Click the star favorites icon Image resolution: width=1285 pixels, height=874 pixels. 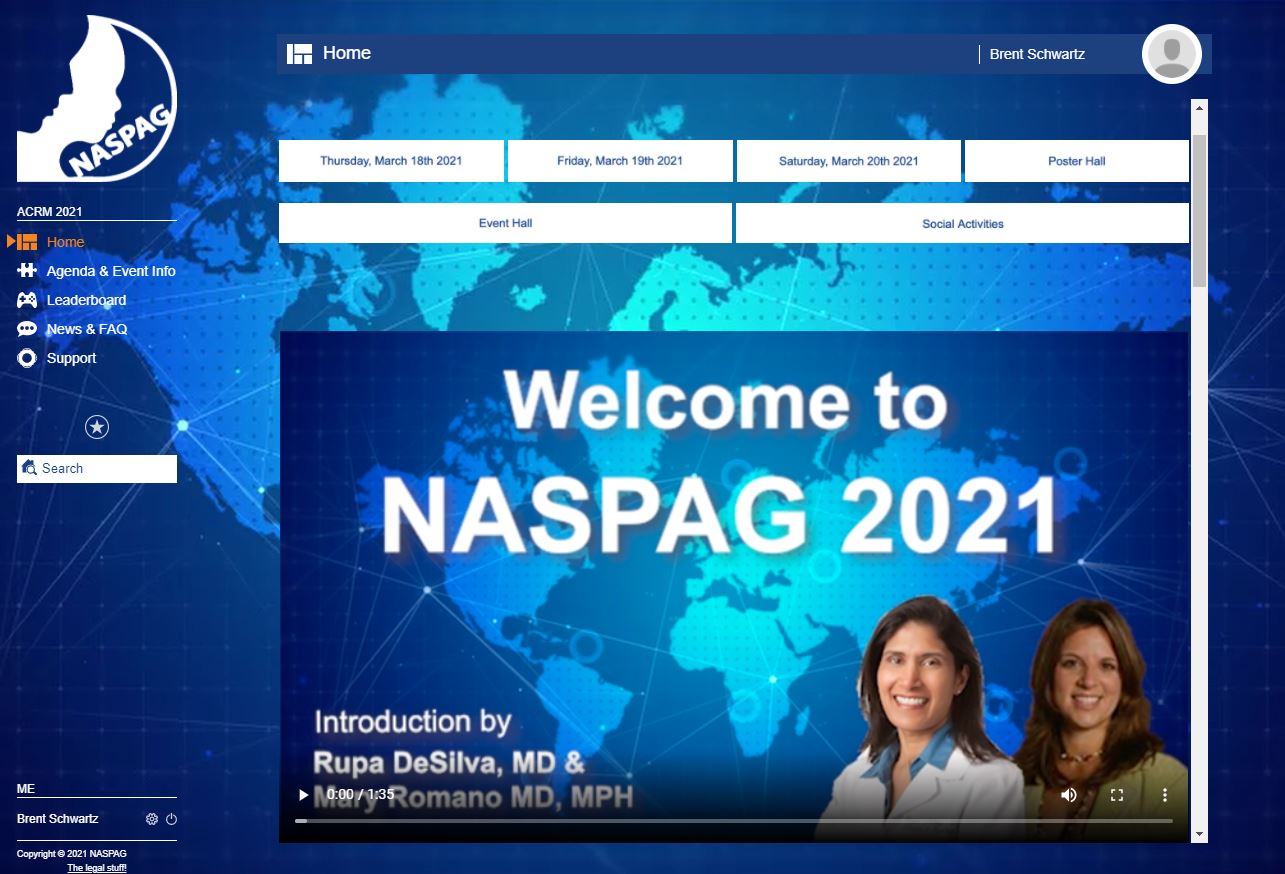pos(97,427)
